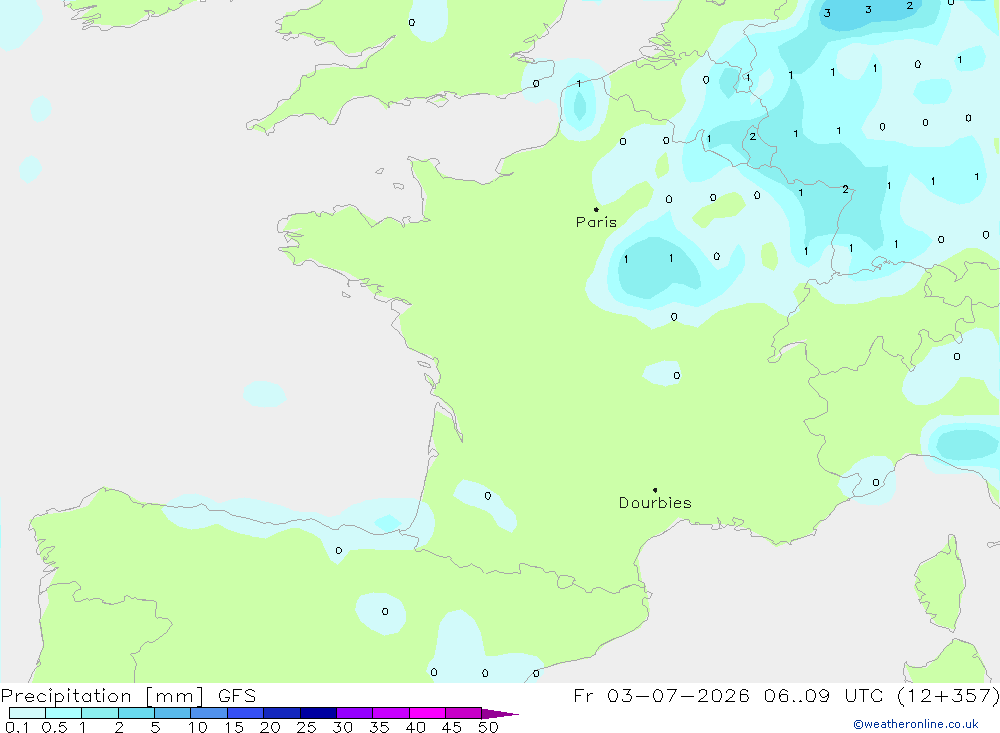
Task: Click the 20 legend scale label
Action: click(x=270, y=727)
